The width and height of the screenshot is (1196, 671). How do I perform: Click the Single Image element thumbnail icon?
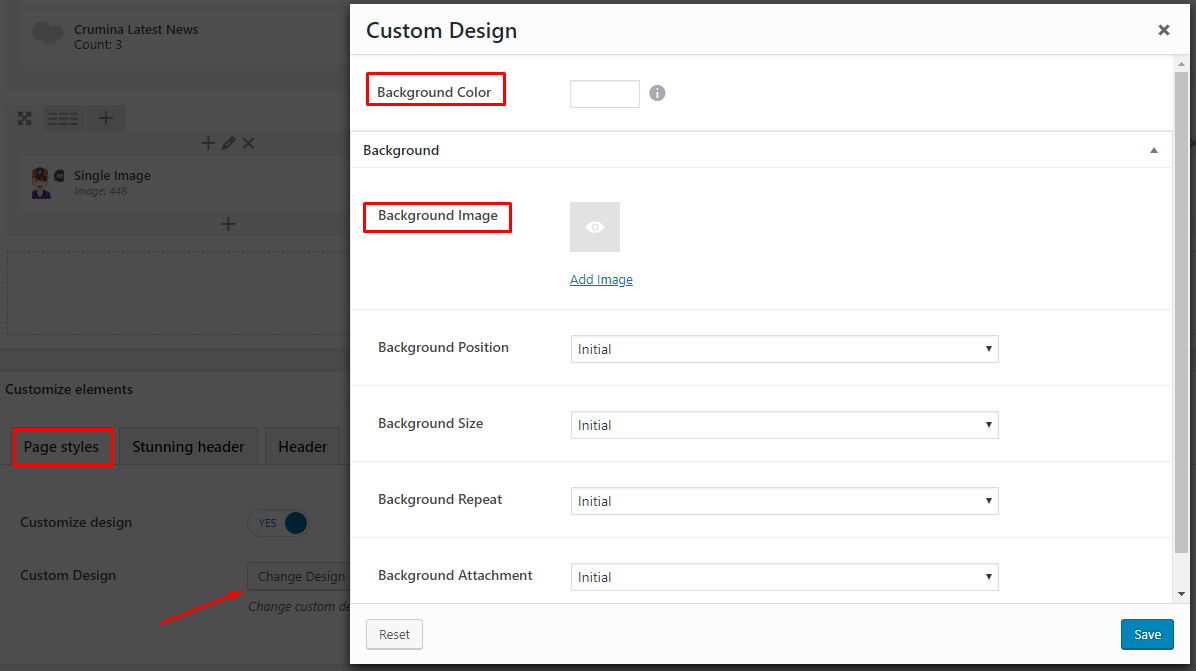coord(47,183)
